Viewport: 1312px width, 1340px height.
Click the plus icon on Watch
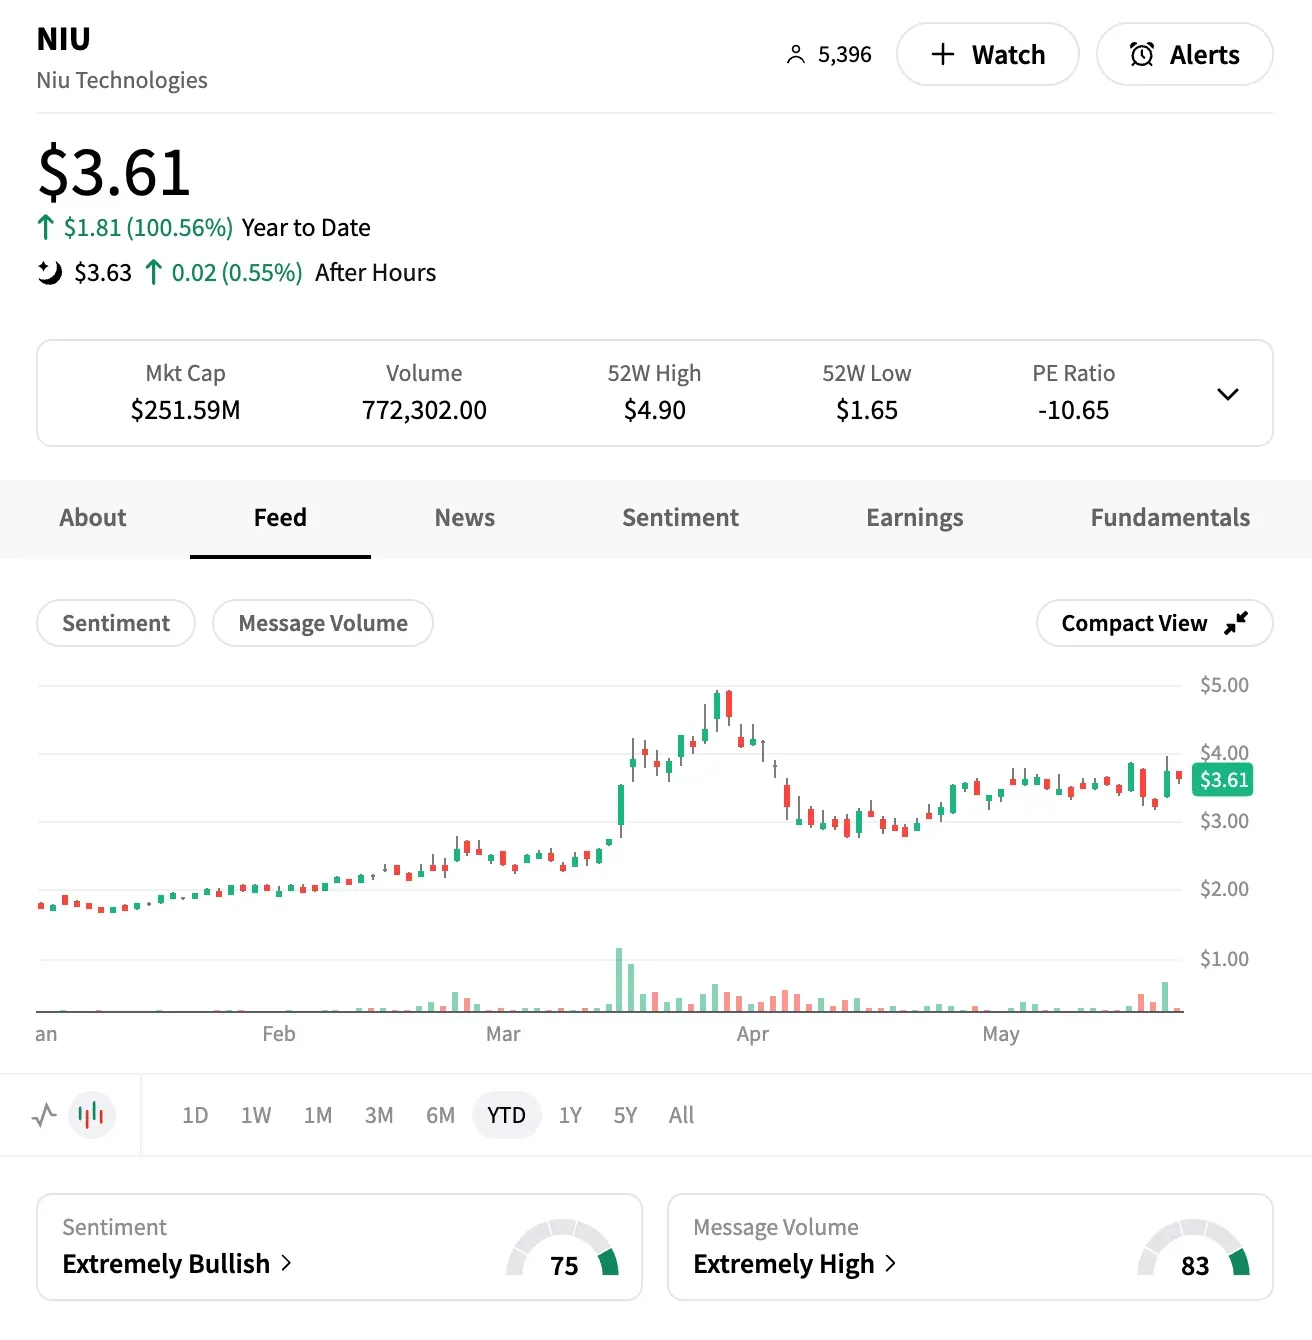942,55
